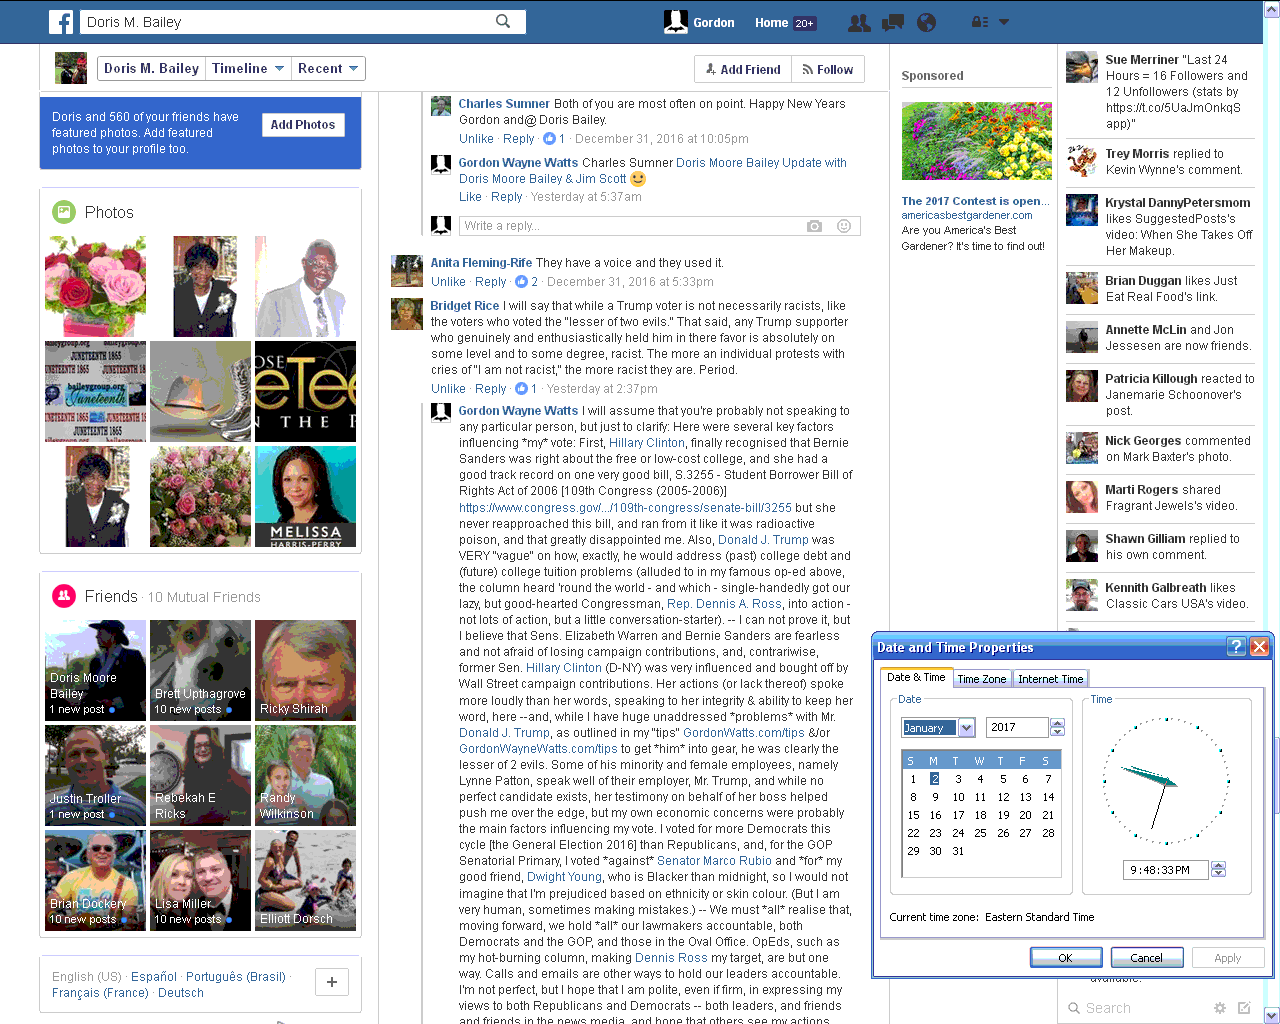Open the Privacy Shortcuts lock icon
The image size is (1280, 1024).
pyautogui.click(x=980, y=22)
